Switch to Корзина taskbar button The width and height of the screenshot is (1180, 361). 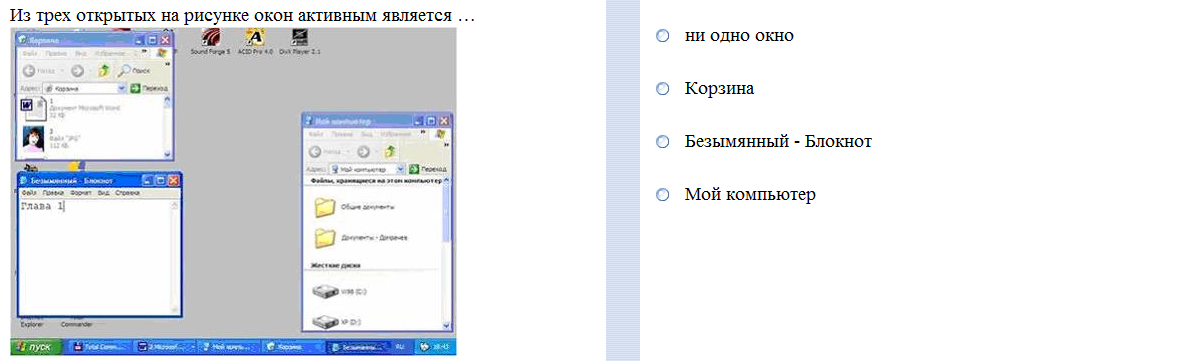(292, 347)
